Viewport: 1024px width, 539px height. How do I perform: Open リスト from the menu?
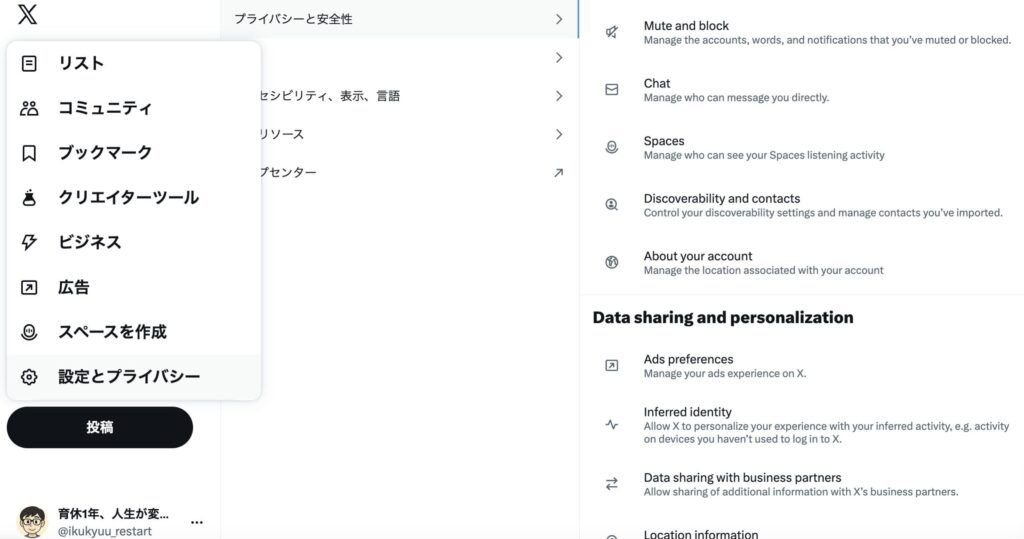tap(81, 63)
